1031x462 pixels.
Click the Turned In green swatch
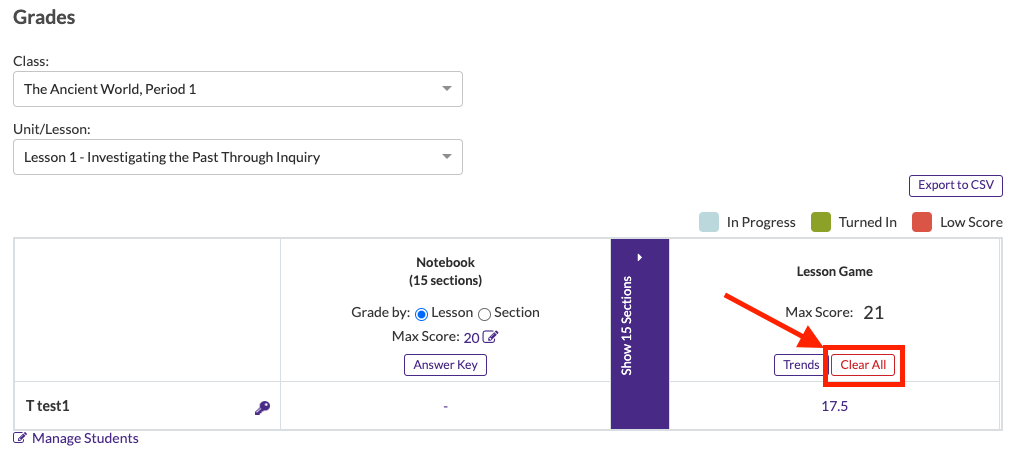pyautogui.click(x=822, y=222)
